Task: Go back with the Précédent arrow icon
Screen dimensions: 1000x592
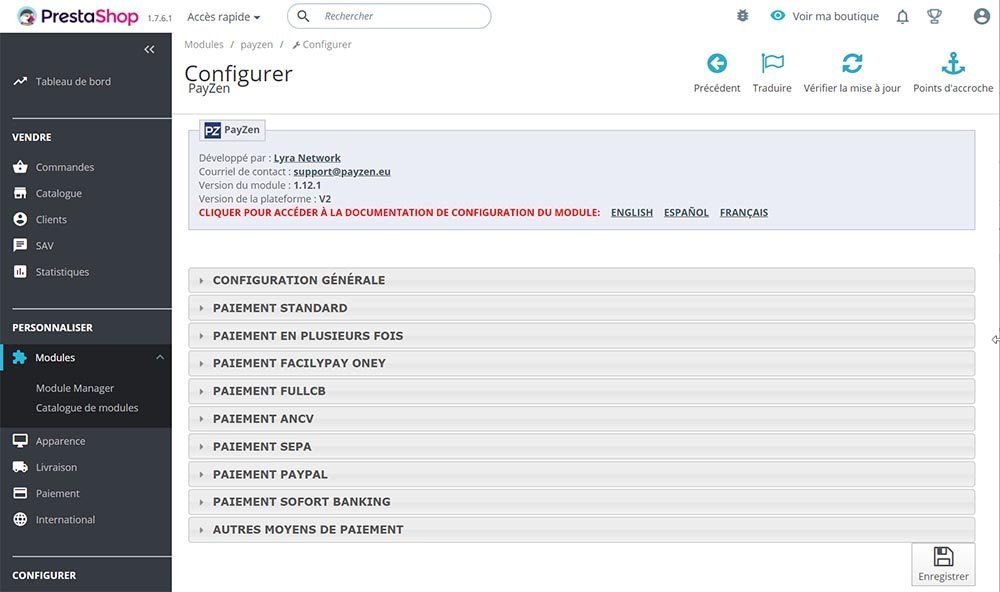Action: [x=717, y=63]
